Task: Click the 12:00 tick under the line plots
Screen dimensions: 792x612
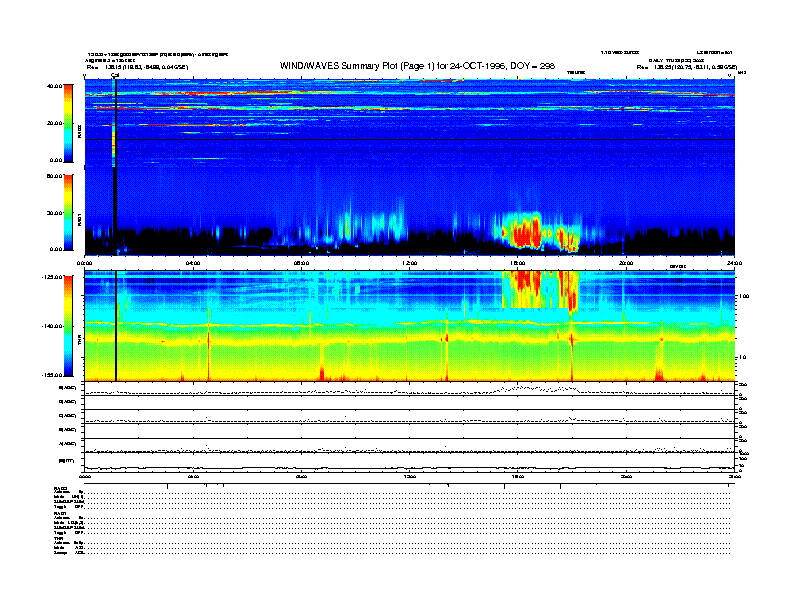Action: point(410,476)
